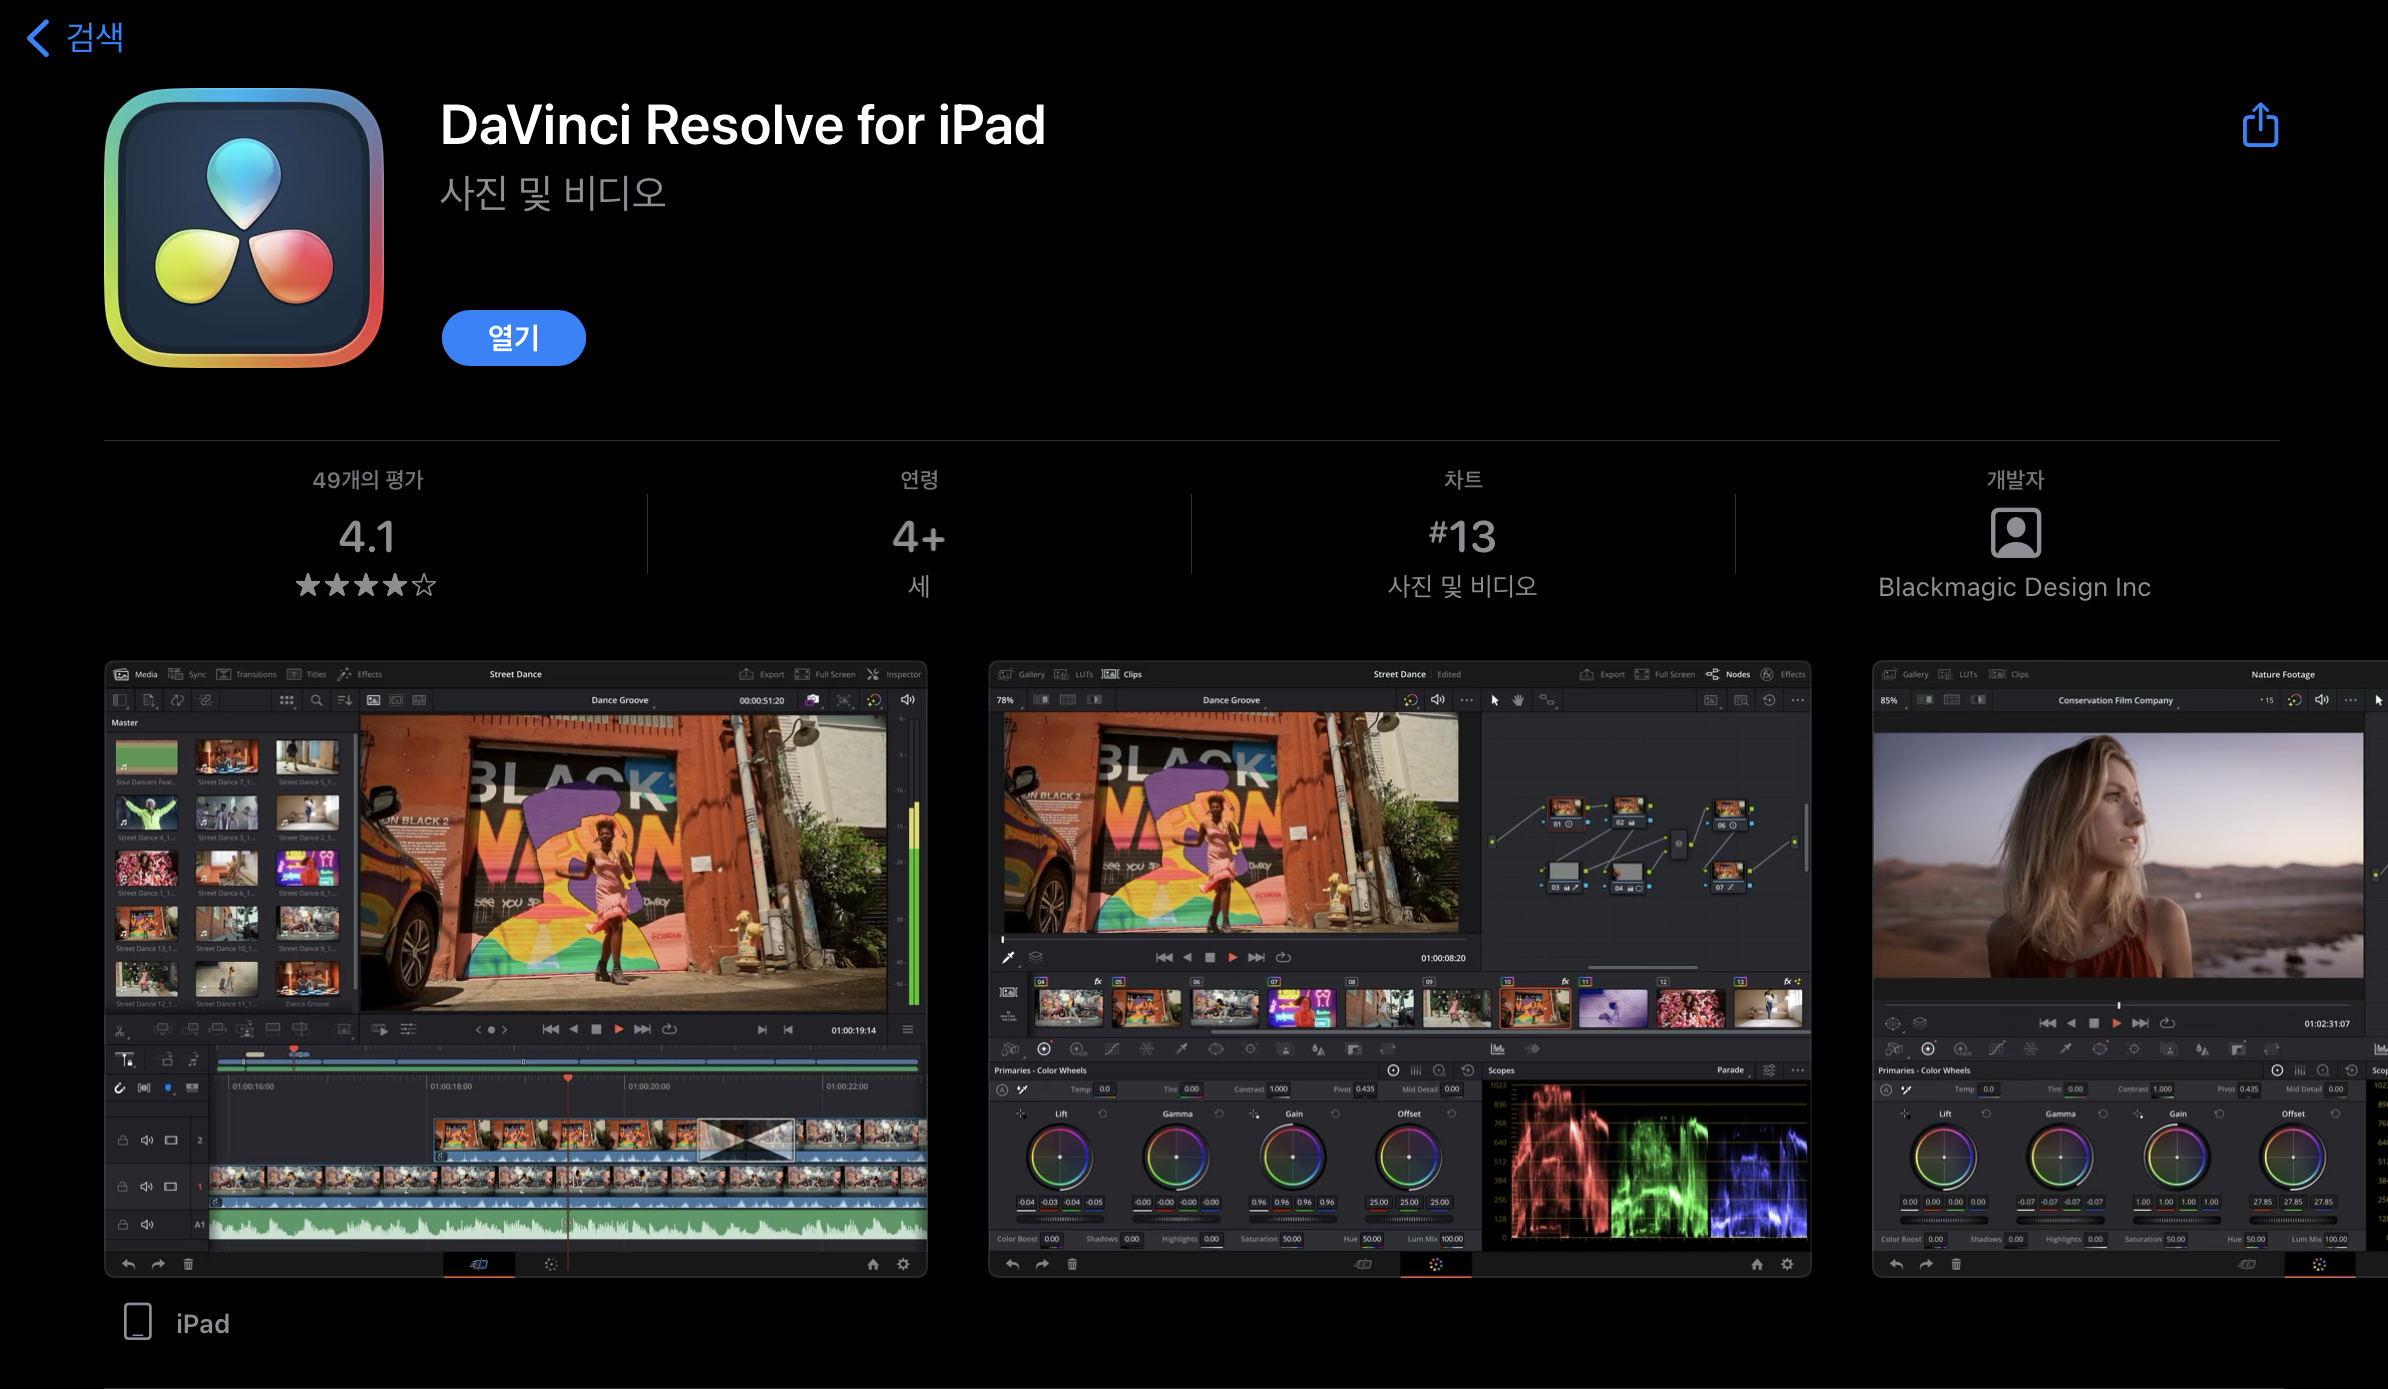Open the Blackmagic Design Inc developer link
Image resolution: width=2388 pixels, height=1389 pixels.
click(x=2014, y=587)
